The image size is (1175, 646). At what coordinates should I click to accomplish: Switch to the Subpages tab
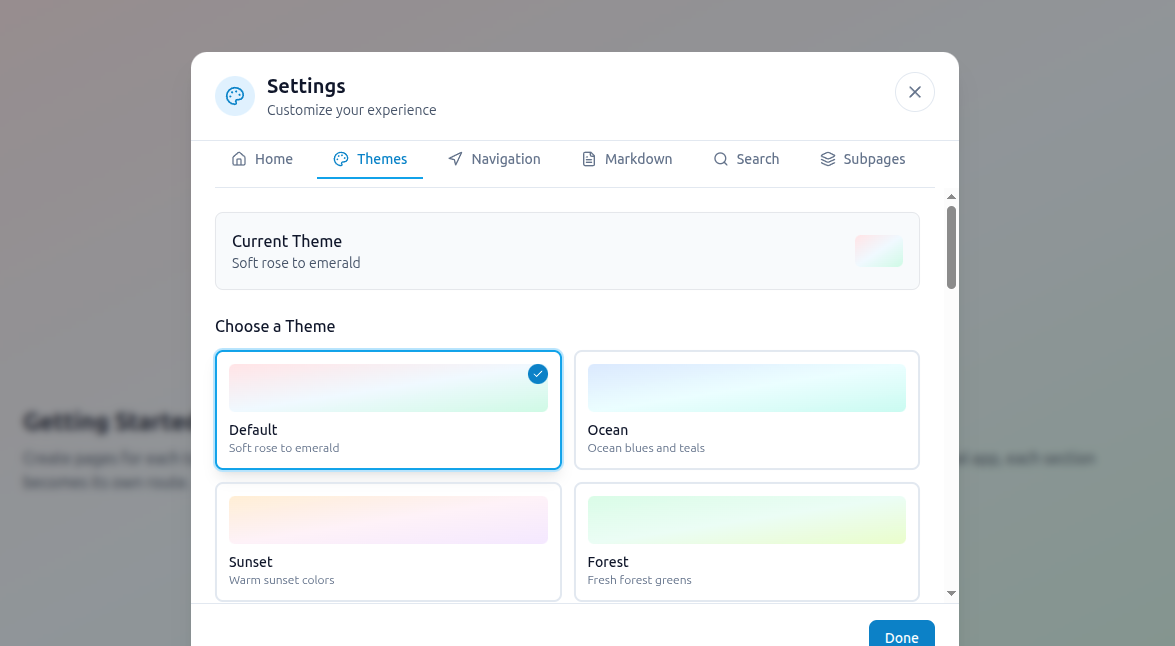click(863, 159)
